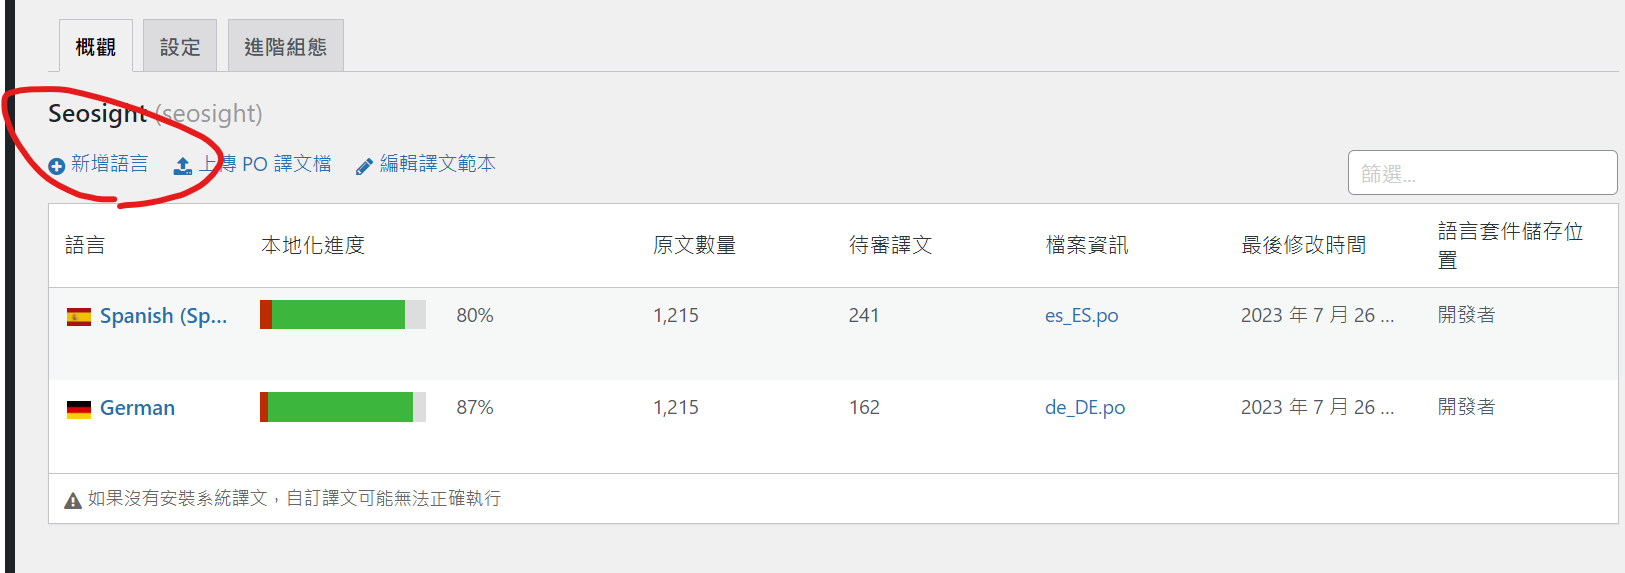The image size is (1625, 573).
Task: Open the es_ES.po file link
Action: pos(1081,316)
